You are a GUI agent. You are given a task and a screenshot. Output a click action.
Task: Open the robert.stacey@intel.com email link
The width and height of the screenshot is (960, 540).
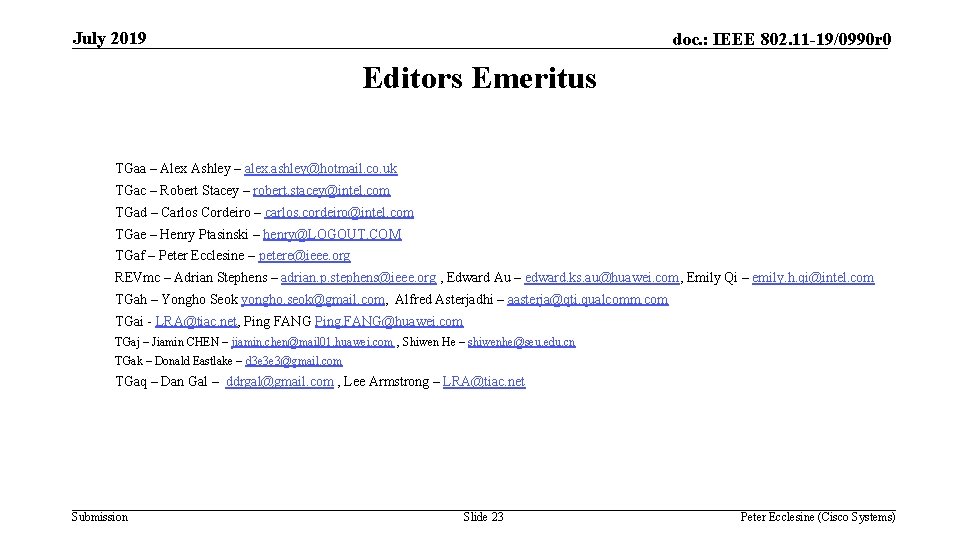pyautogui.click(x=321, y=190)
